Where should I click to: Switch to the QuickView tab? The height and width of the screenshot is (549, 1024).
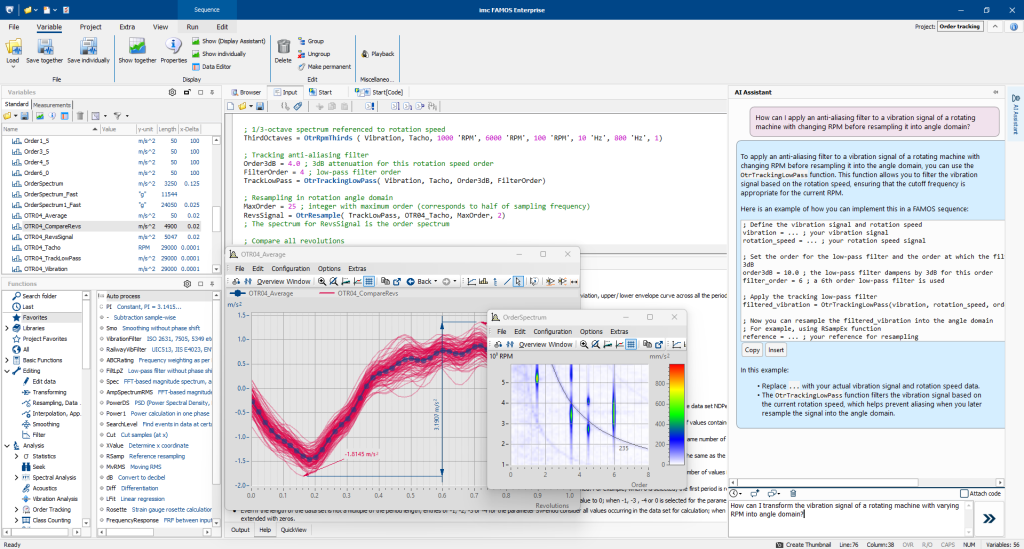[293, 530]
